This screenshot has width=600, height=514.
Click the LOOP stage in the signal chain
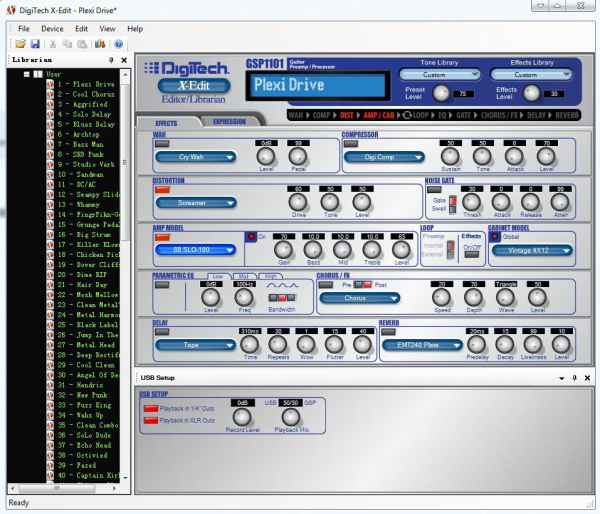pyautogui.click(x=416, y=115)
